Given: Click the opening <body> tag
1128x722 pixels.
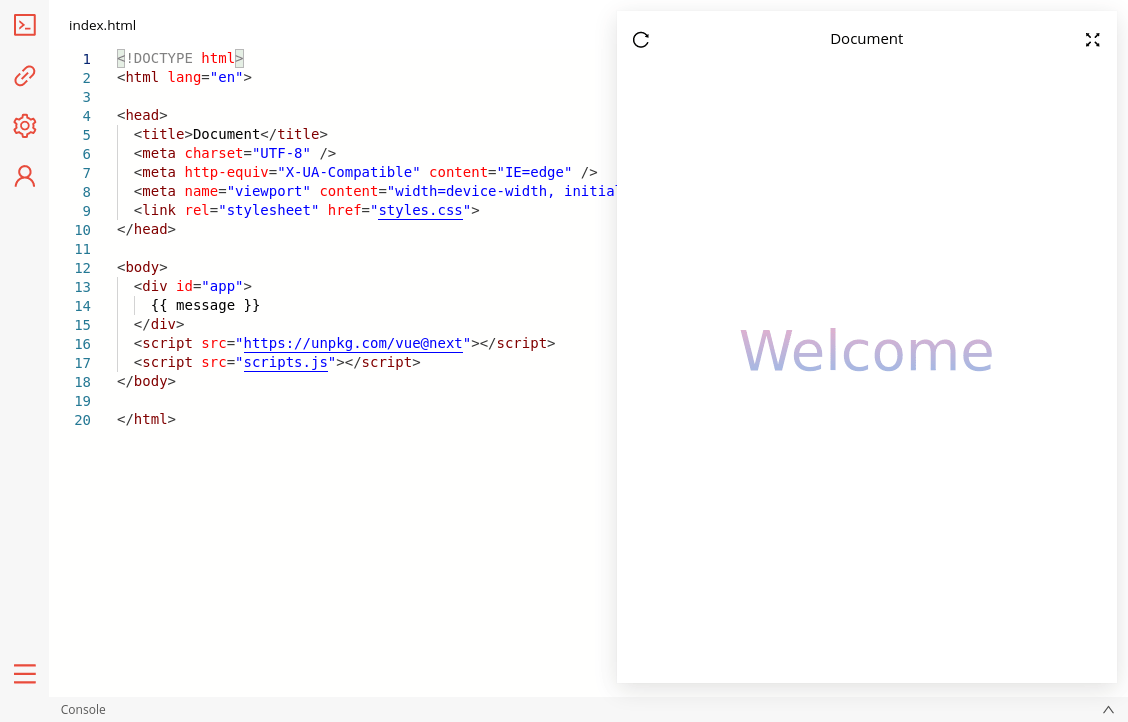Looking at the screenshot, I should pyautogui.click(x=142, y=268).
